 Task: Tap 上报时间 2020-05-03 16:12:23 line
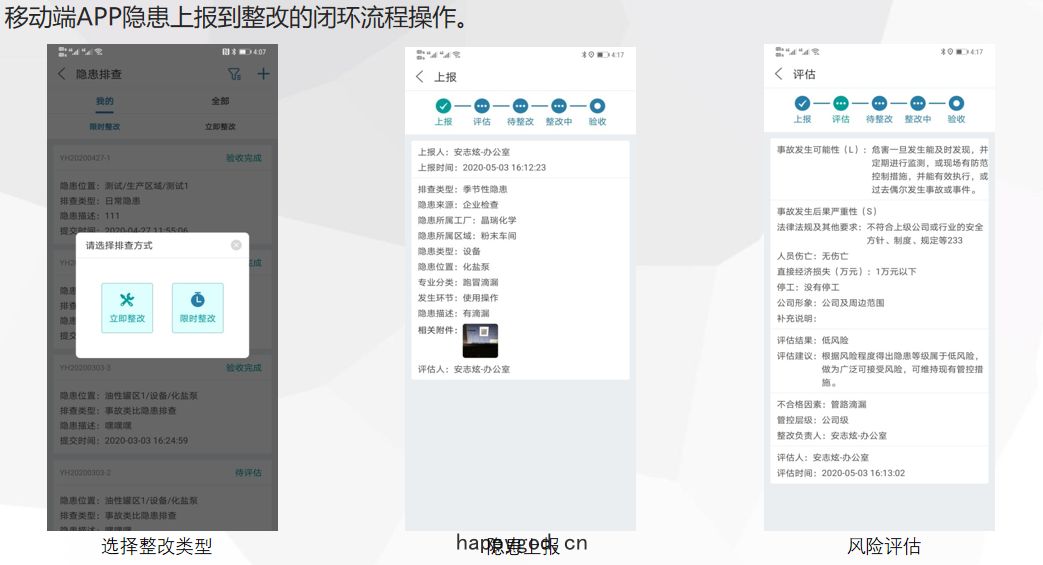pyautogui.click(x=482, y=168)
